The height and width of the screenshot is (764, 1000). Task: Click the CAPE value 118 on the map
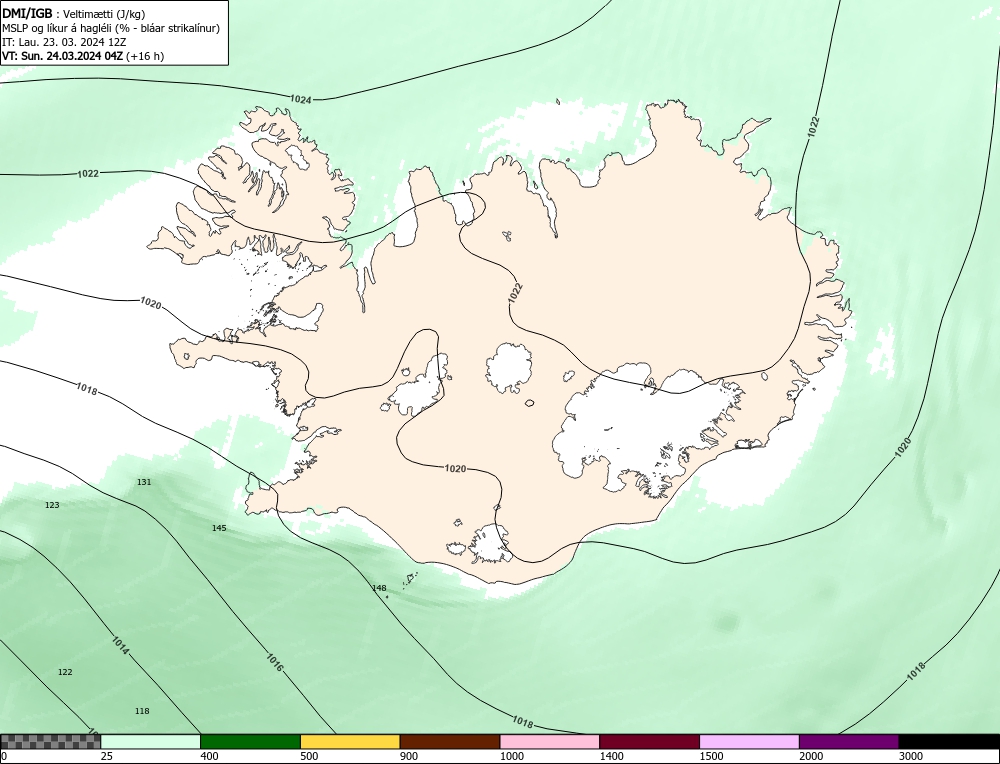(142, 711)
